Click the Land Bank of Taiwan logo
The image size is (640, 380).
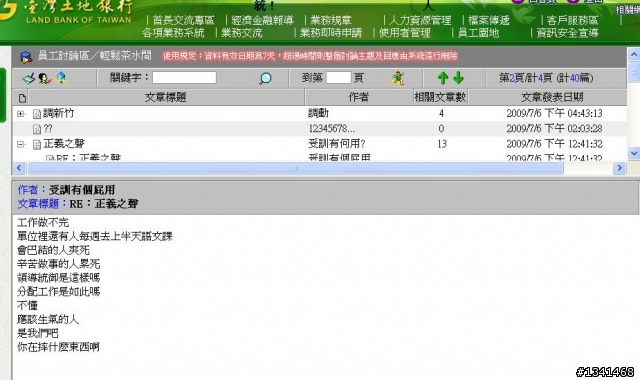67,11
